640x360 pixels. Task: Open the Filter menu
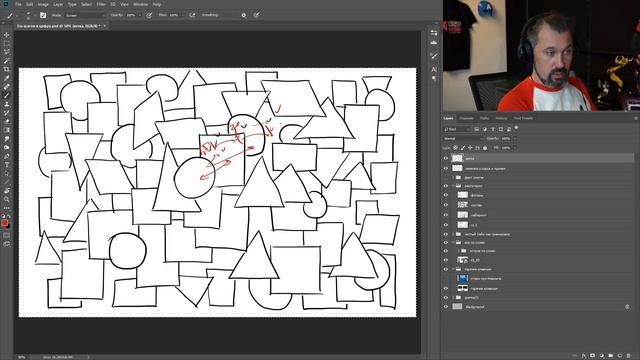pos(101,4)
